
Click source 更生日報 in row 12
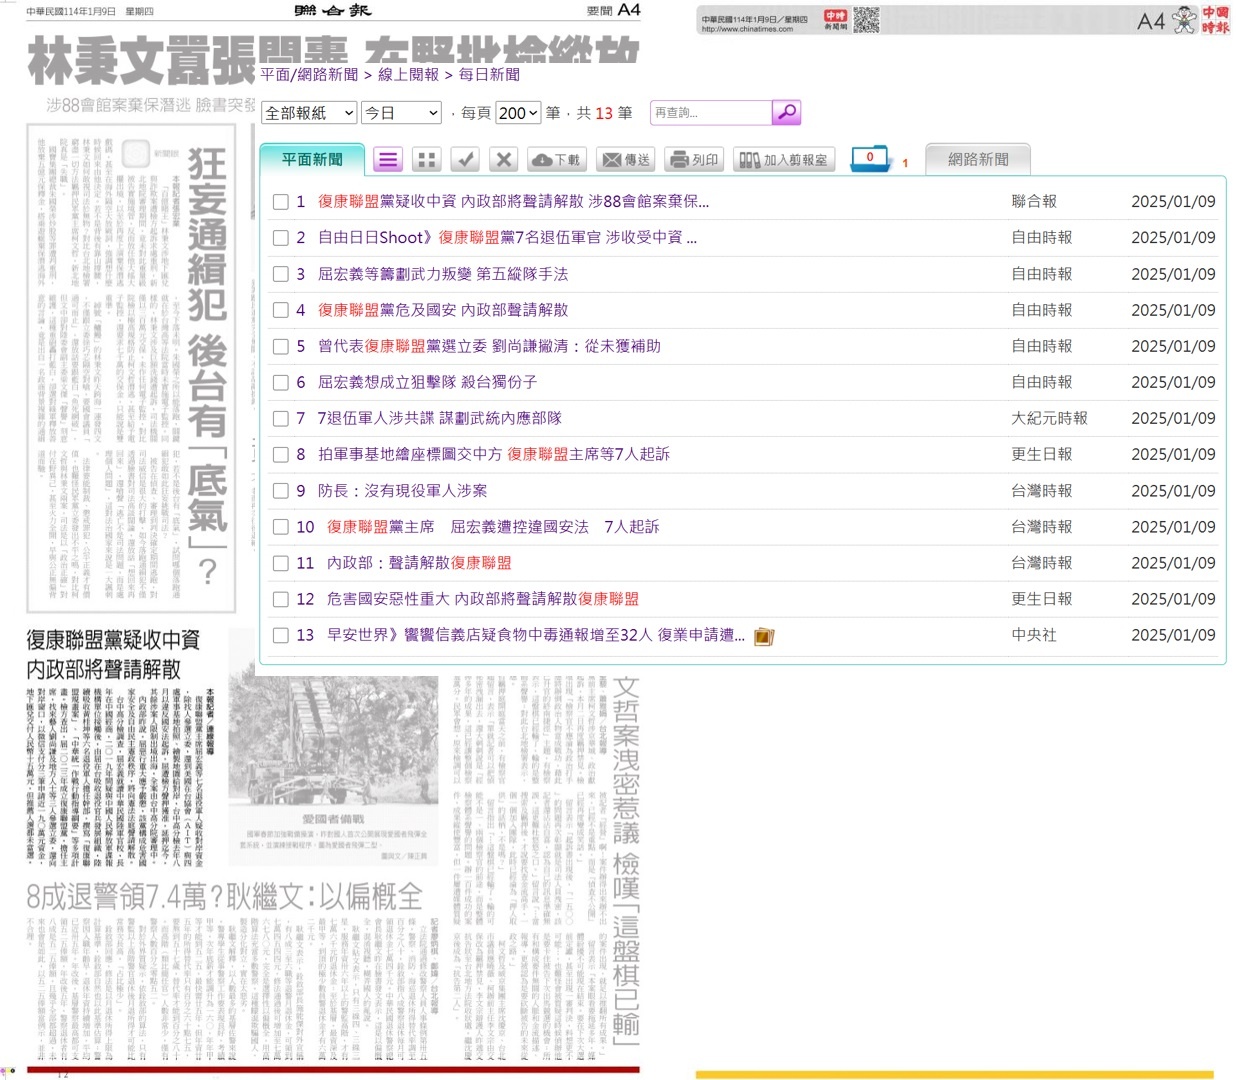click(x=1042, y=599)
